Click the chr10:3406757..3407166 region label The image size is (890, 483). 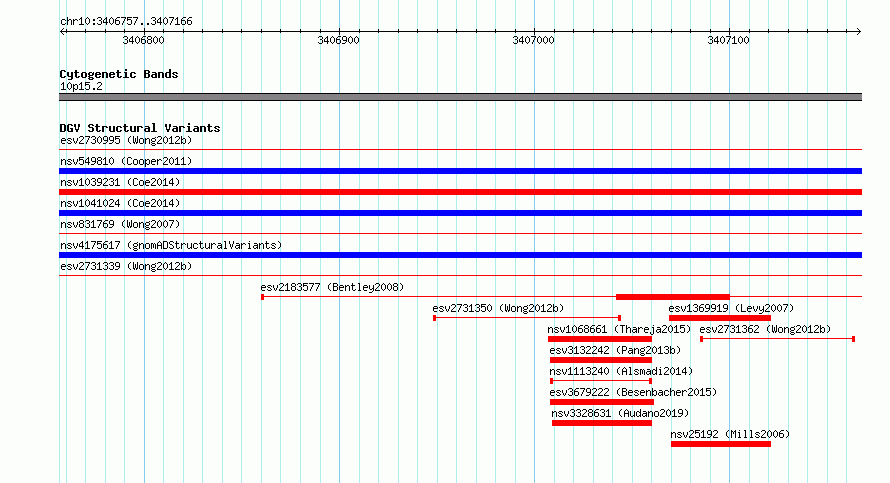pos(126,22)
